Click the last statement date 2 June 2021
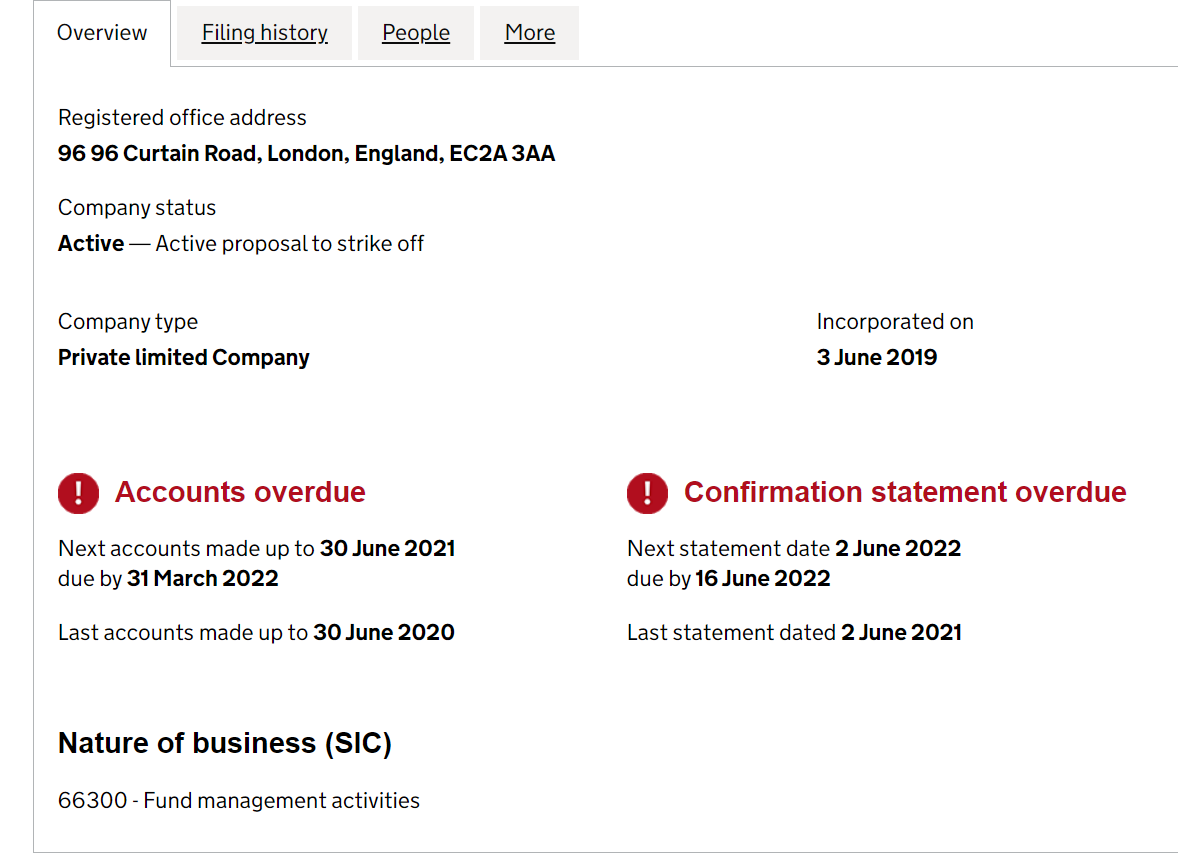The width and height of the screenshot is (1178, 853). click(902, 633)
